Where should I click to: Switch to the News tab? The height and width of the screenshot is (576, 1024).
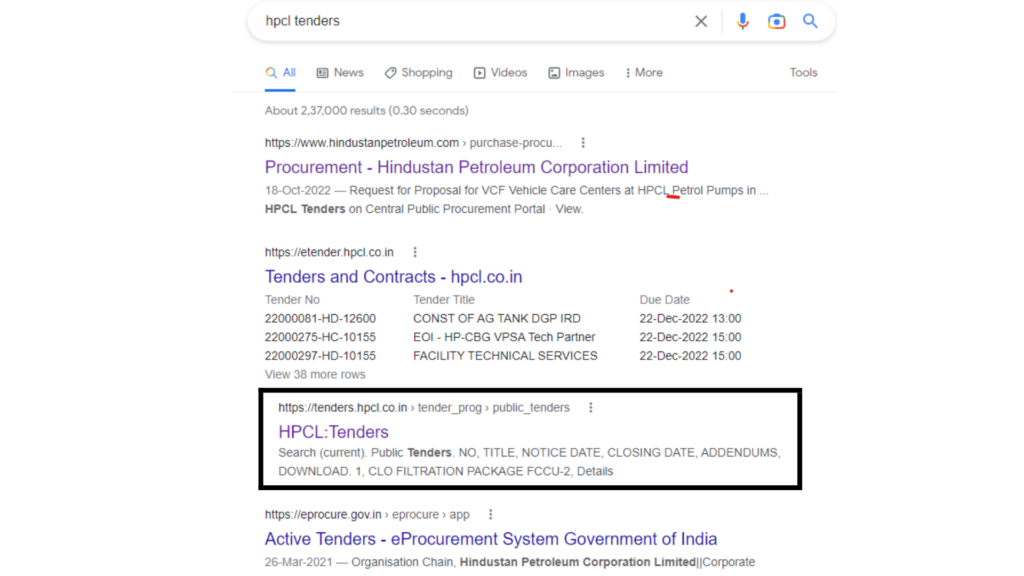click(x=340, y=73)
